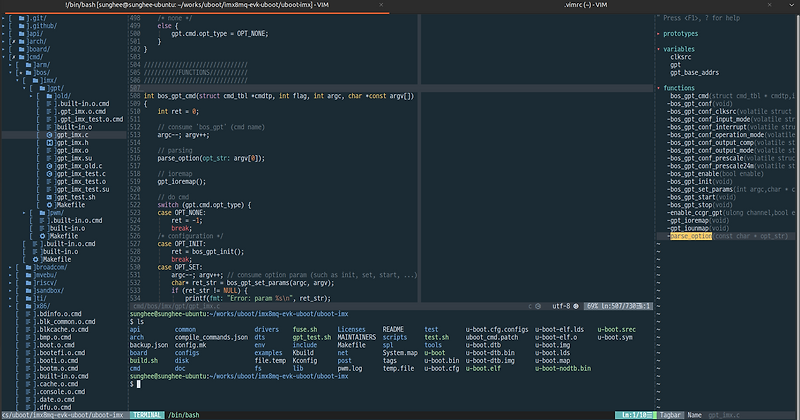The width and height of the screenshot is (800, 420).
Task: Click the folder icon of arm/
Action: point(29,65)
